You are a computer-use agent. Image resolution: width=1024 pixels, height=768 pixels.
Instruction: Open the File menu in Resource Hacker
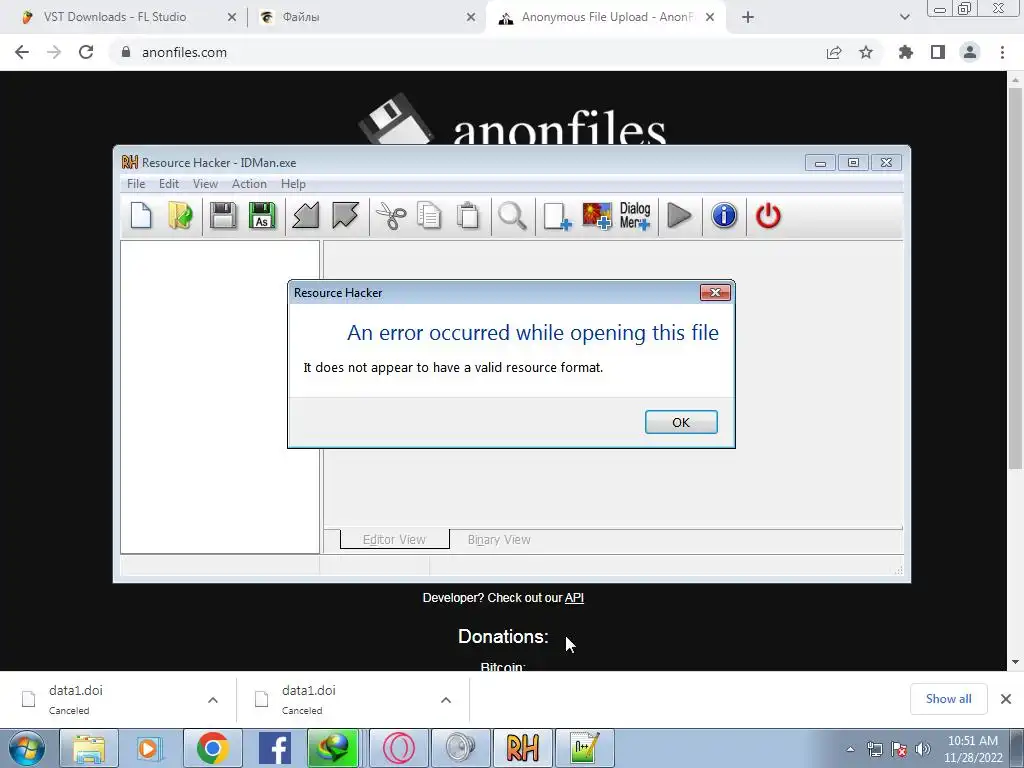pos(136,184)
